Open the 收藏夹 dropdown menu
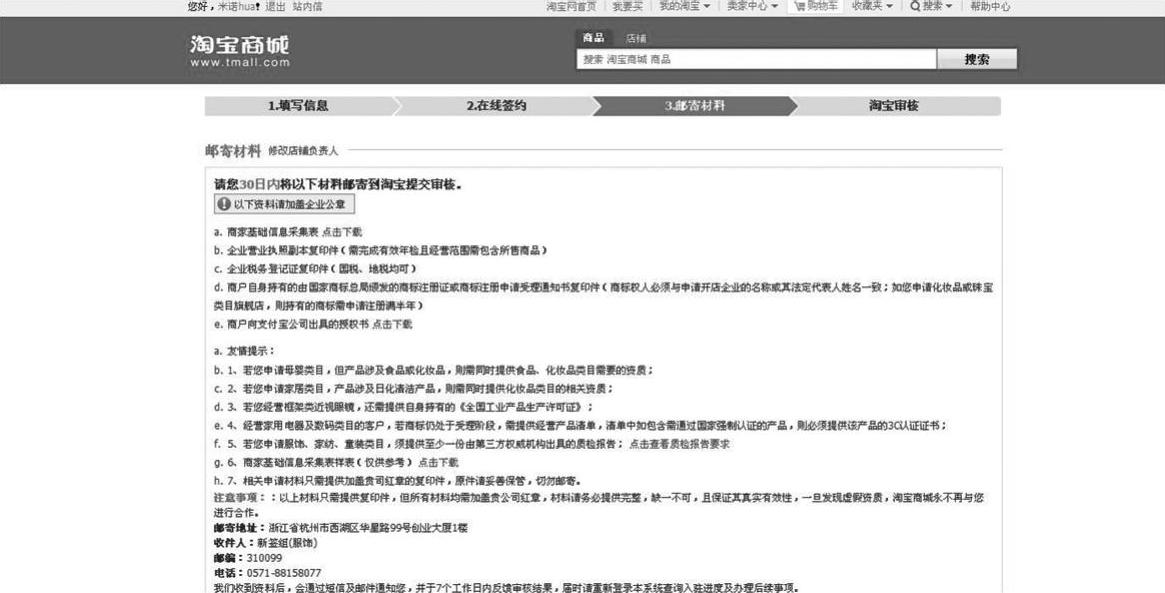The width and height of the screenshot is (1165, 593). 872,6
